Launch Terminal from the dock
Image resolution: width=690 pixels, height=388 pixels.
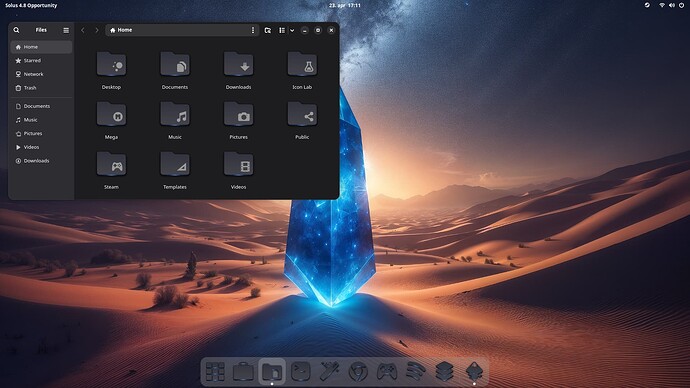coord(301,372)
